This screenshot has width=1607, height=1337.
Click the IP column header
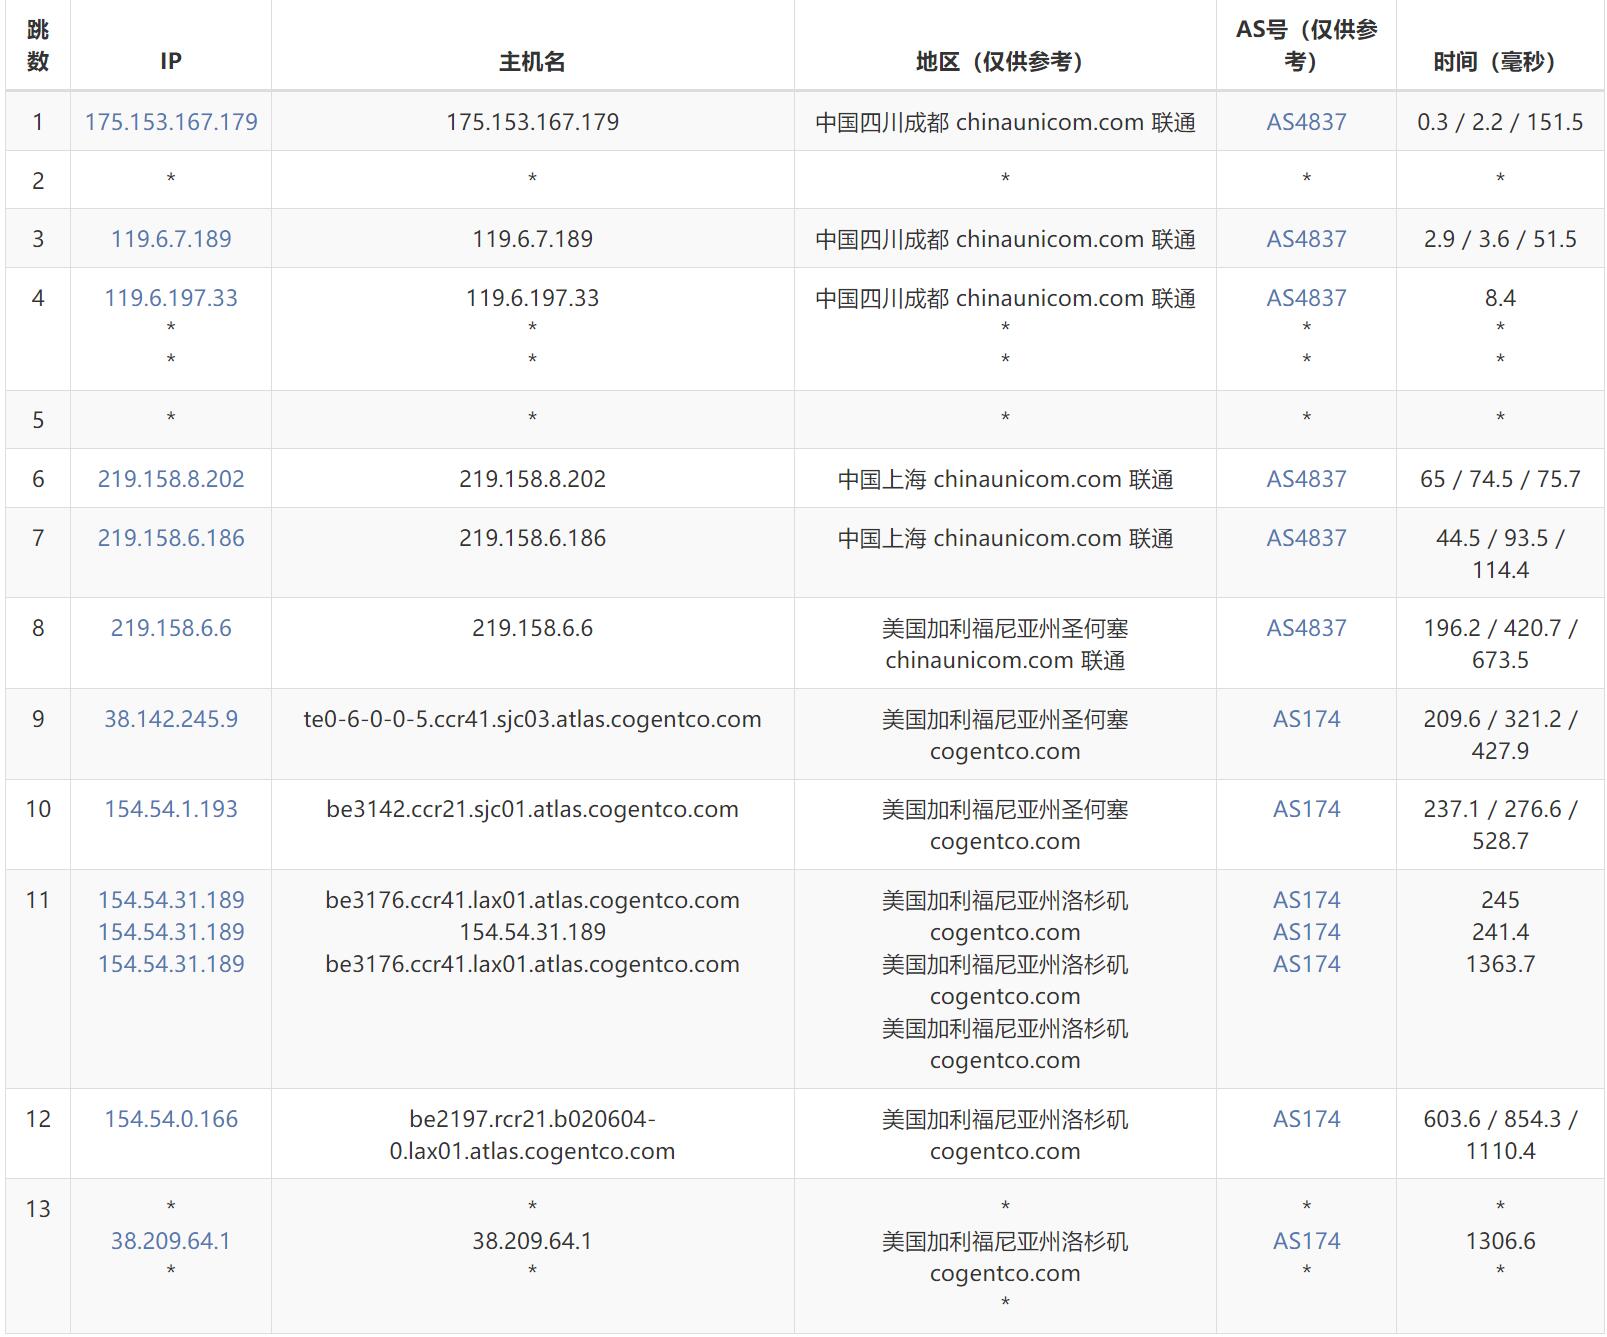pos(171,62)
